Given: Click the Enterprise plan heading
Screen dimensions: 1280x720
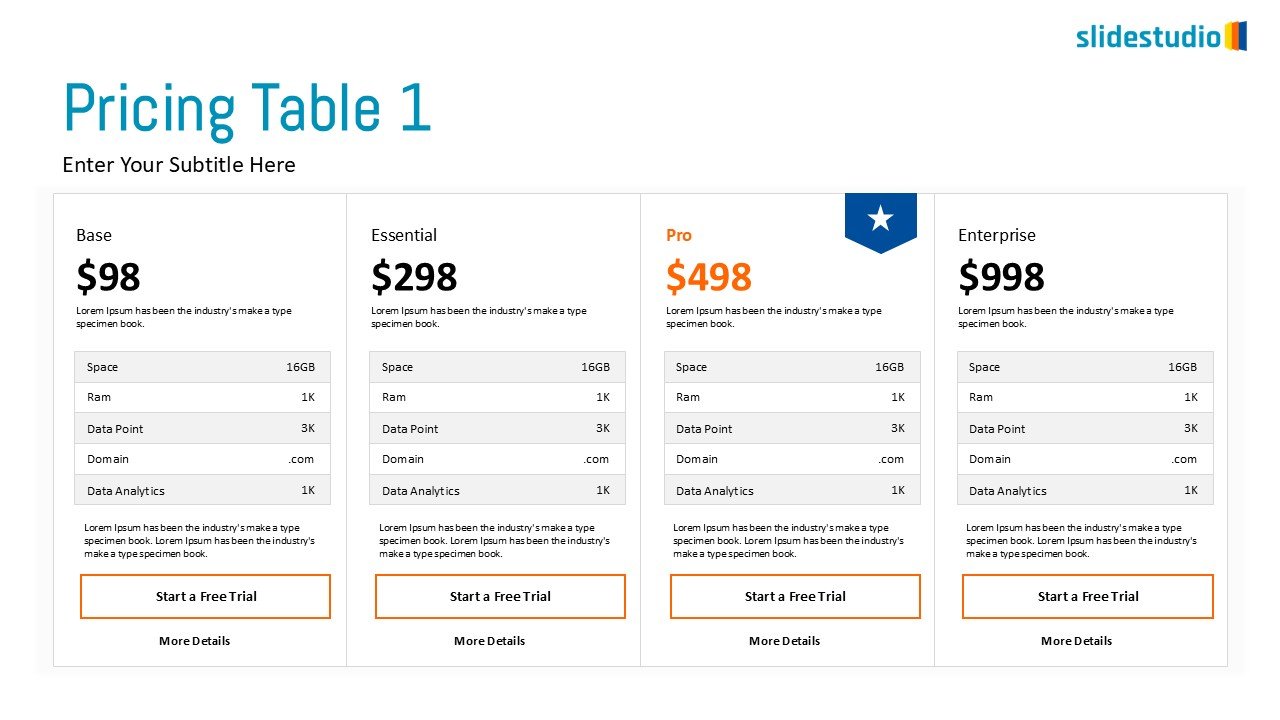Looking at the screenshot, I should [997, 235].
